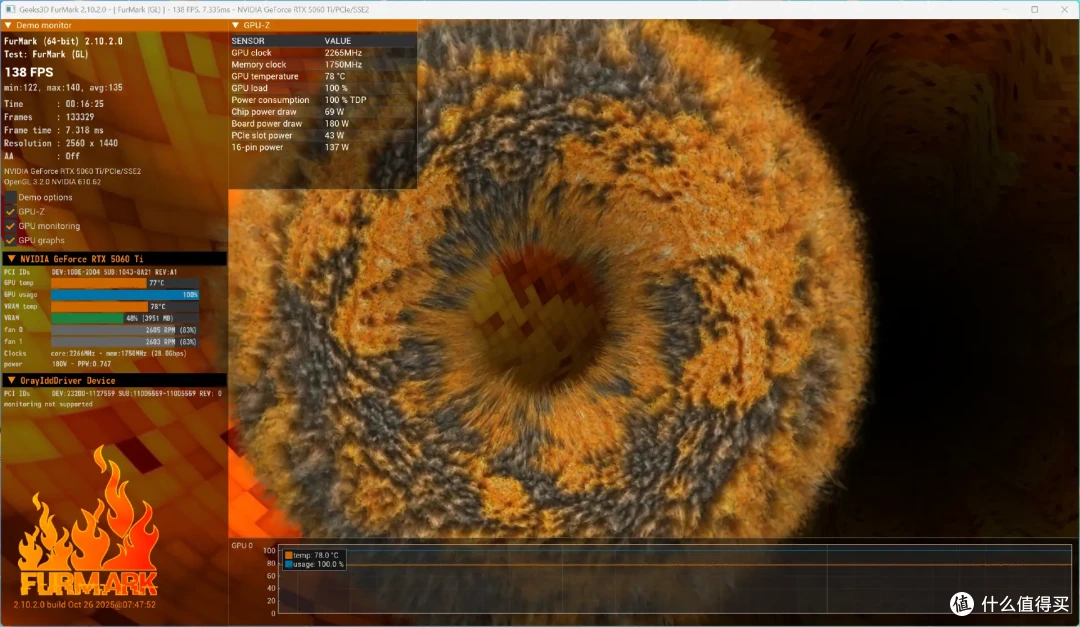Select the Frames 133329 line
Viewport: 1080px width, 627px height.
point(49,117)
